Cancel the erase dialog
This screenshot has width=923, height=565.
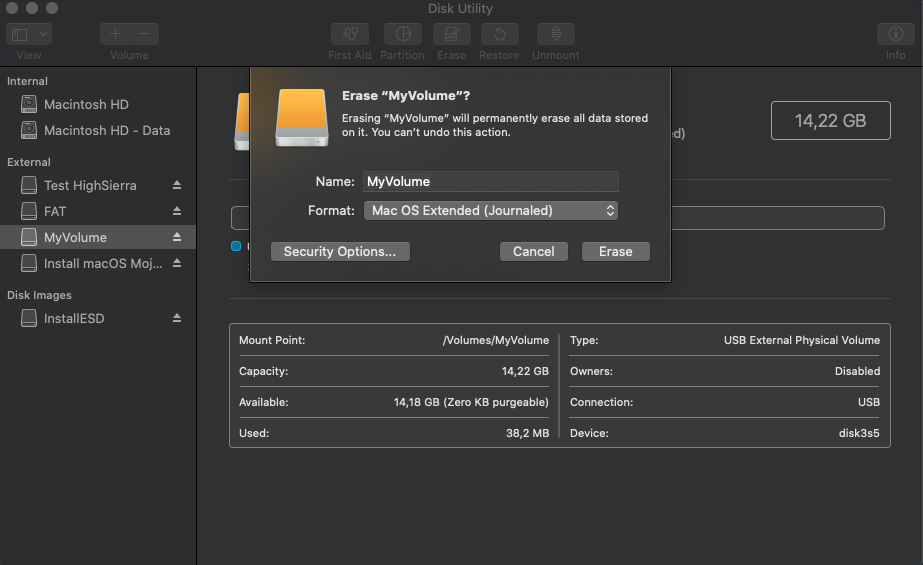tap(534, 251)
